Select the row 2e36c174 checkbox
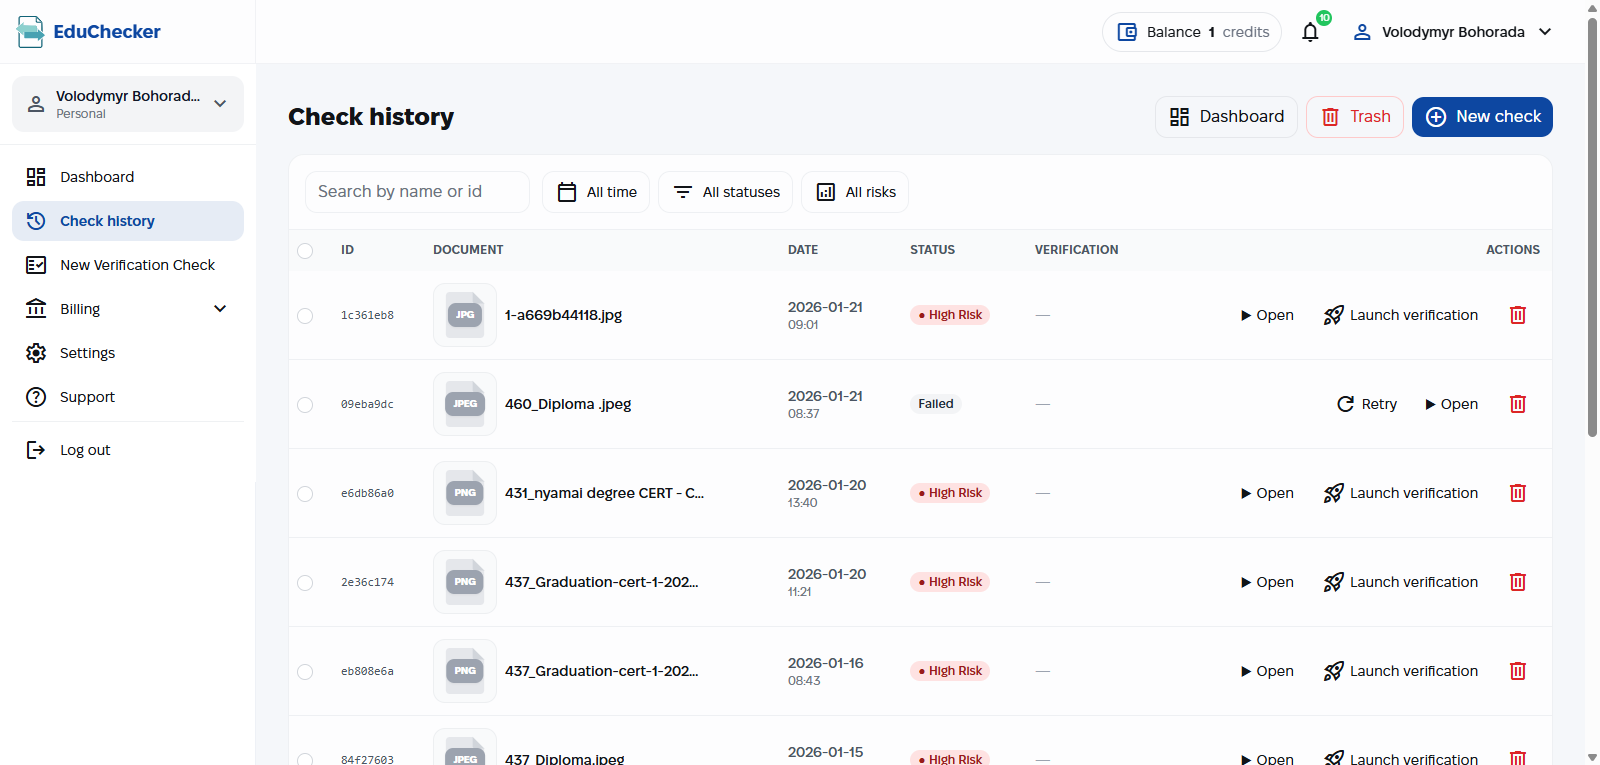 [x=305, y=583]
